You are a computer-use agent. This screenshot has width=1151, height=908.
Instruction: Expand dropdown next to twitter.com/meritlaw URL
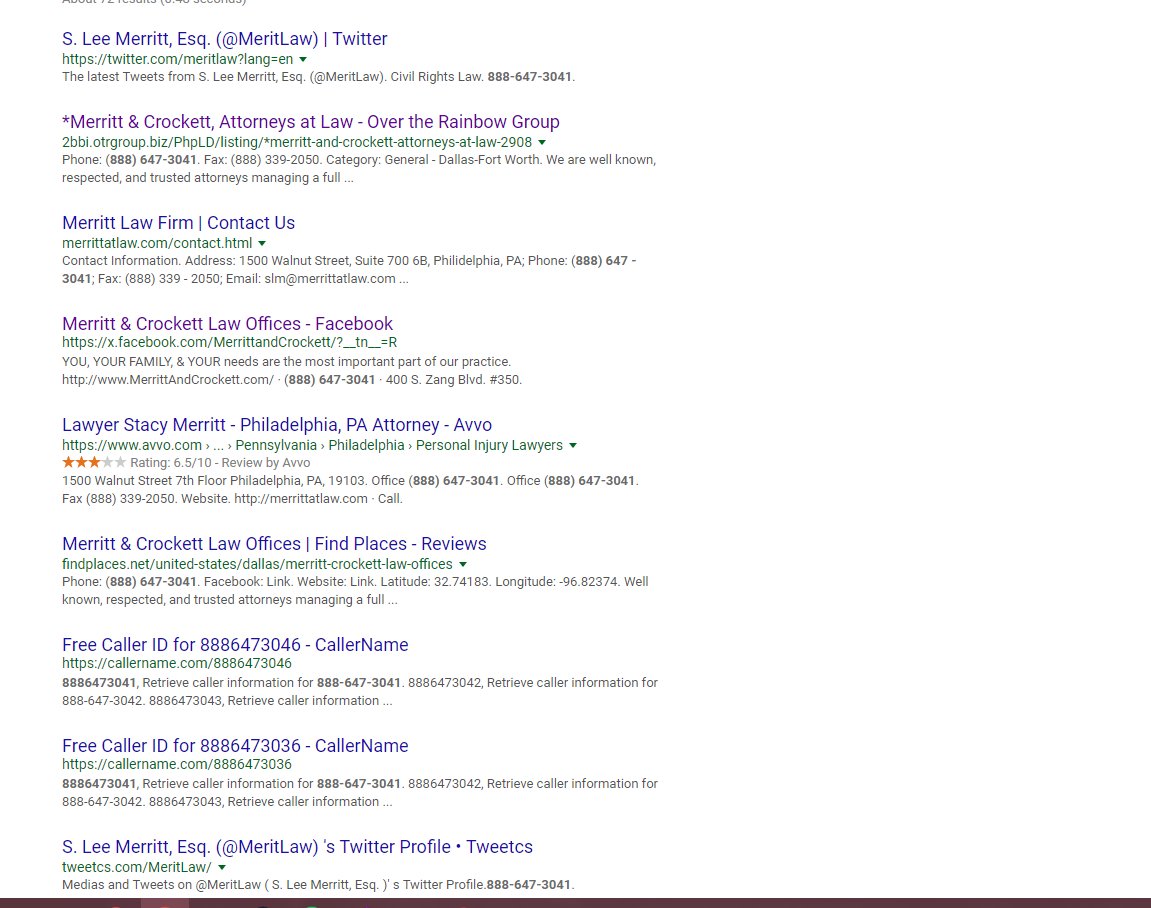click(x=303, y=59)
